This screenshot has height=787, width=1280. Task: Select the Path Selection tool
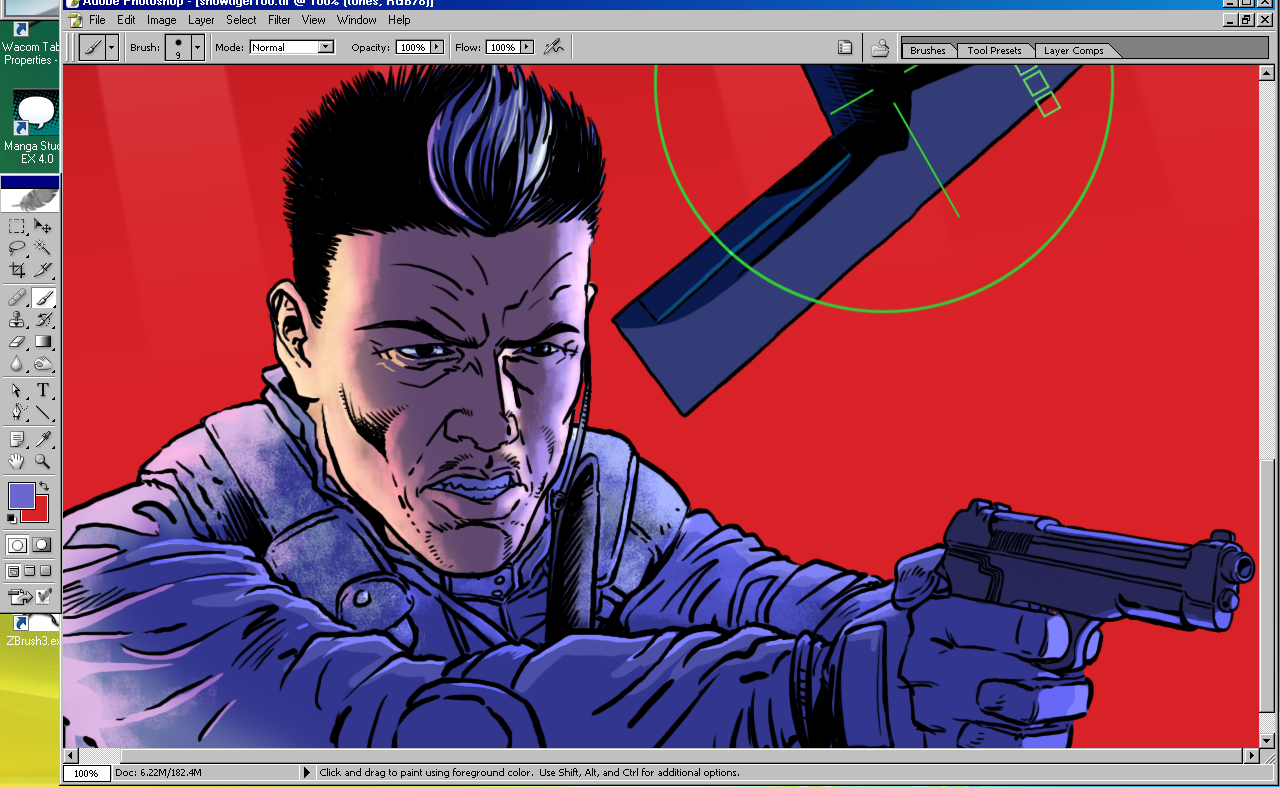pos(17,391)
